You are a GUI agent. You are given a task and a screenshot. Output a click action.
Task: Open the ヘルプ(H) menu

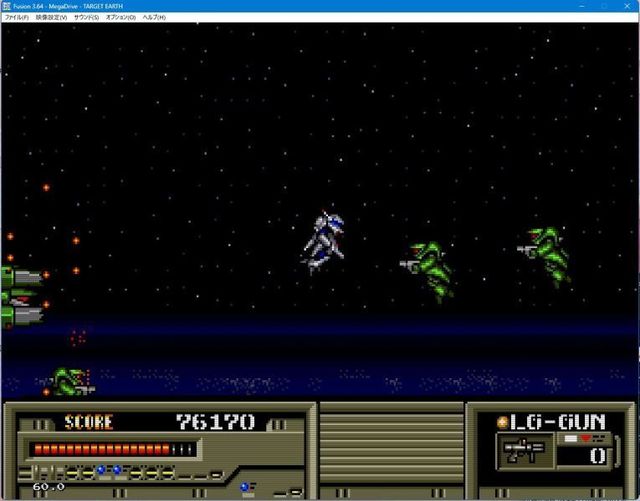pos(154,17)
